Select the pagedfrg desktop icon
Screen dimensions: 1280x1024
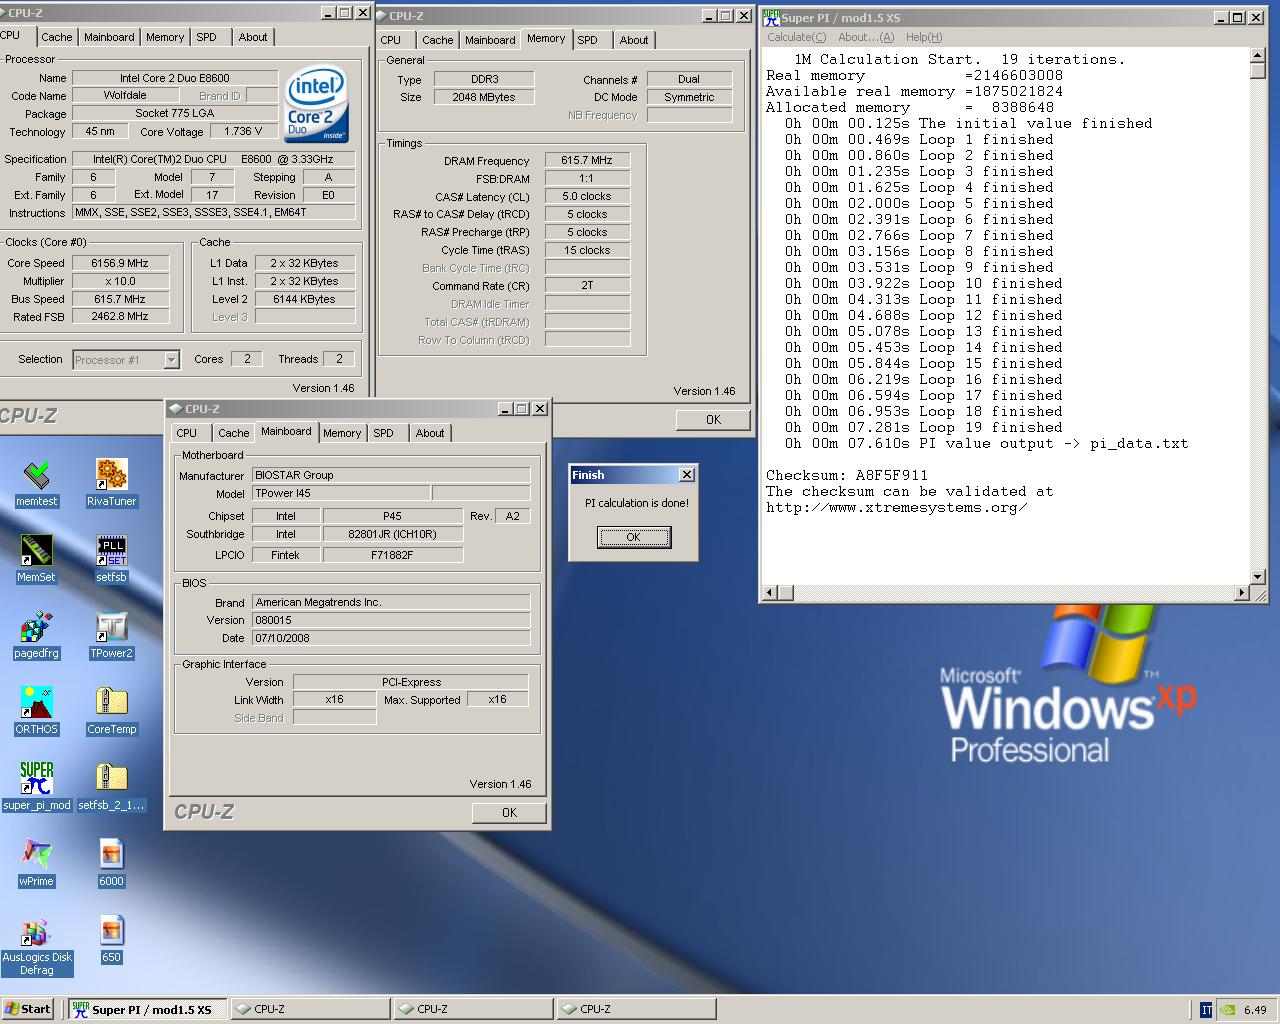pos(37,635)
